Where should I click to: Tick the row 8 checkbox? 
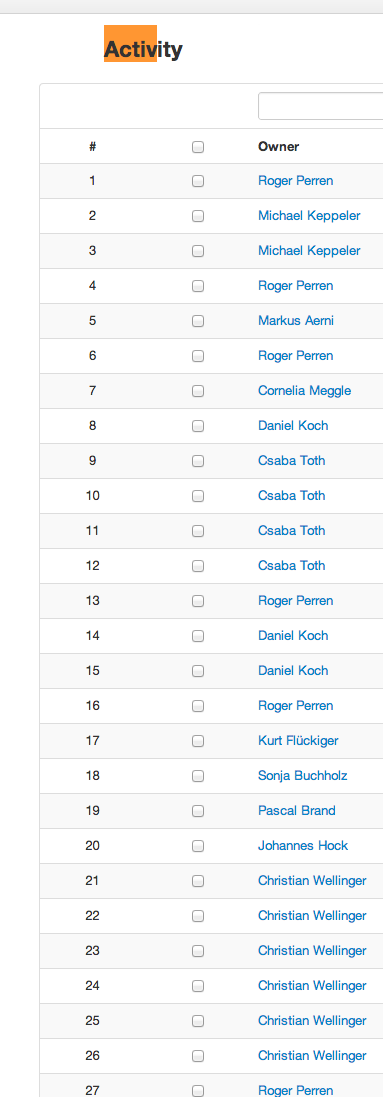tap(197, 426)
